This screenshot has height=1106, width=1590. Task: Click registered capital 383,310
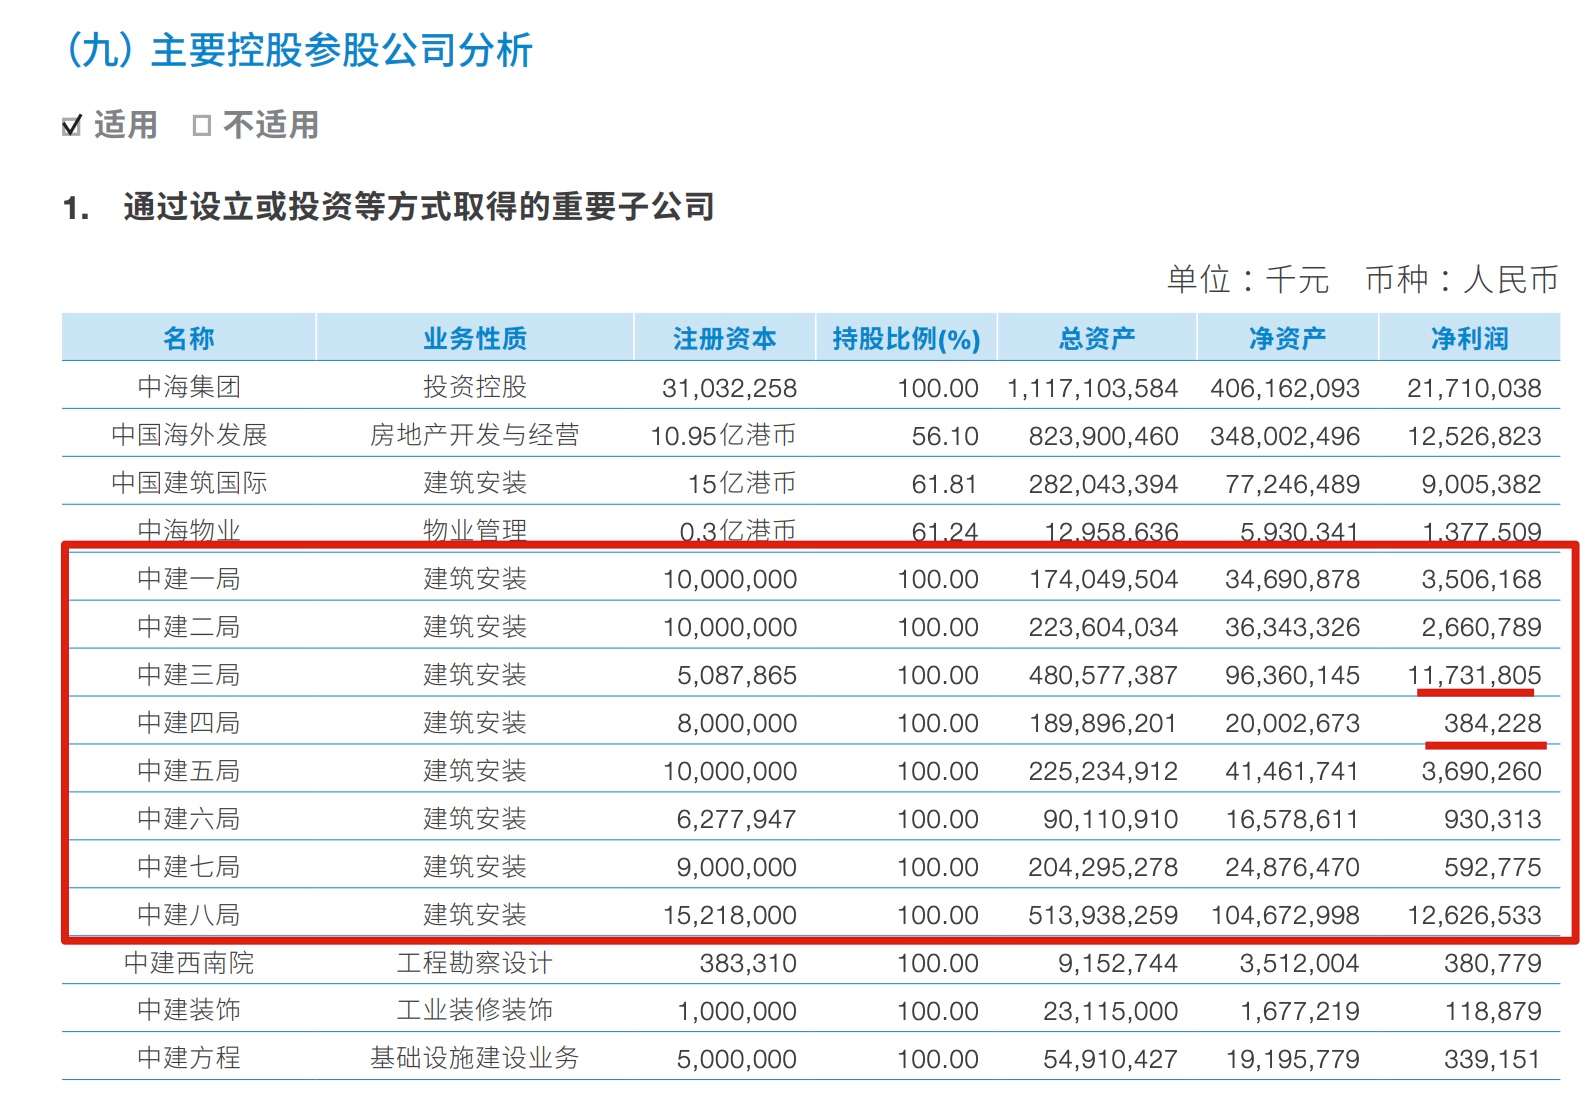click(749, 964)
